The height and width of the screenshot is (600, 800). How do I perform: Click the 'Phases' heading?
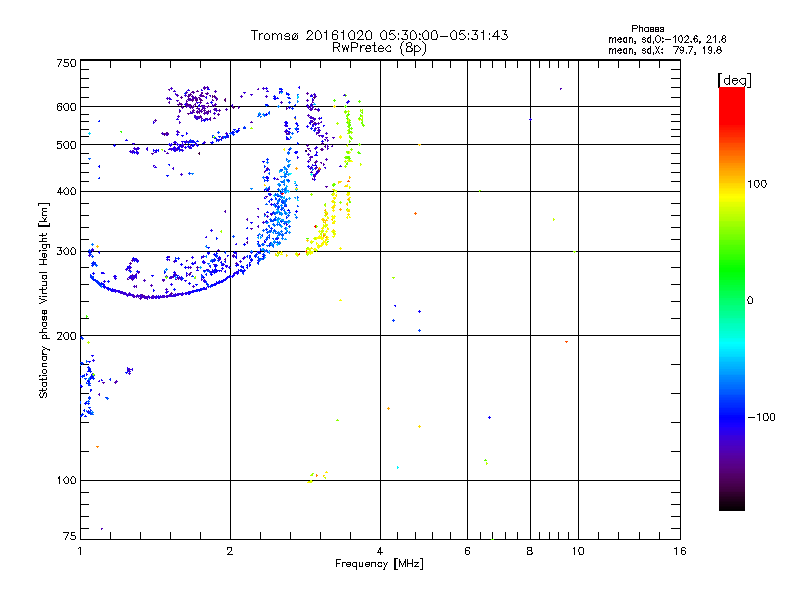pos(647,29)
